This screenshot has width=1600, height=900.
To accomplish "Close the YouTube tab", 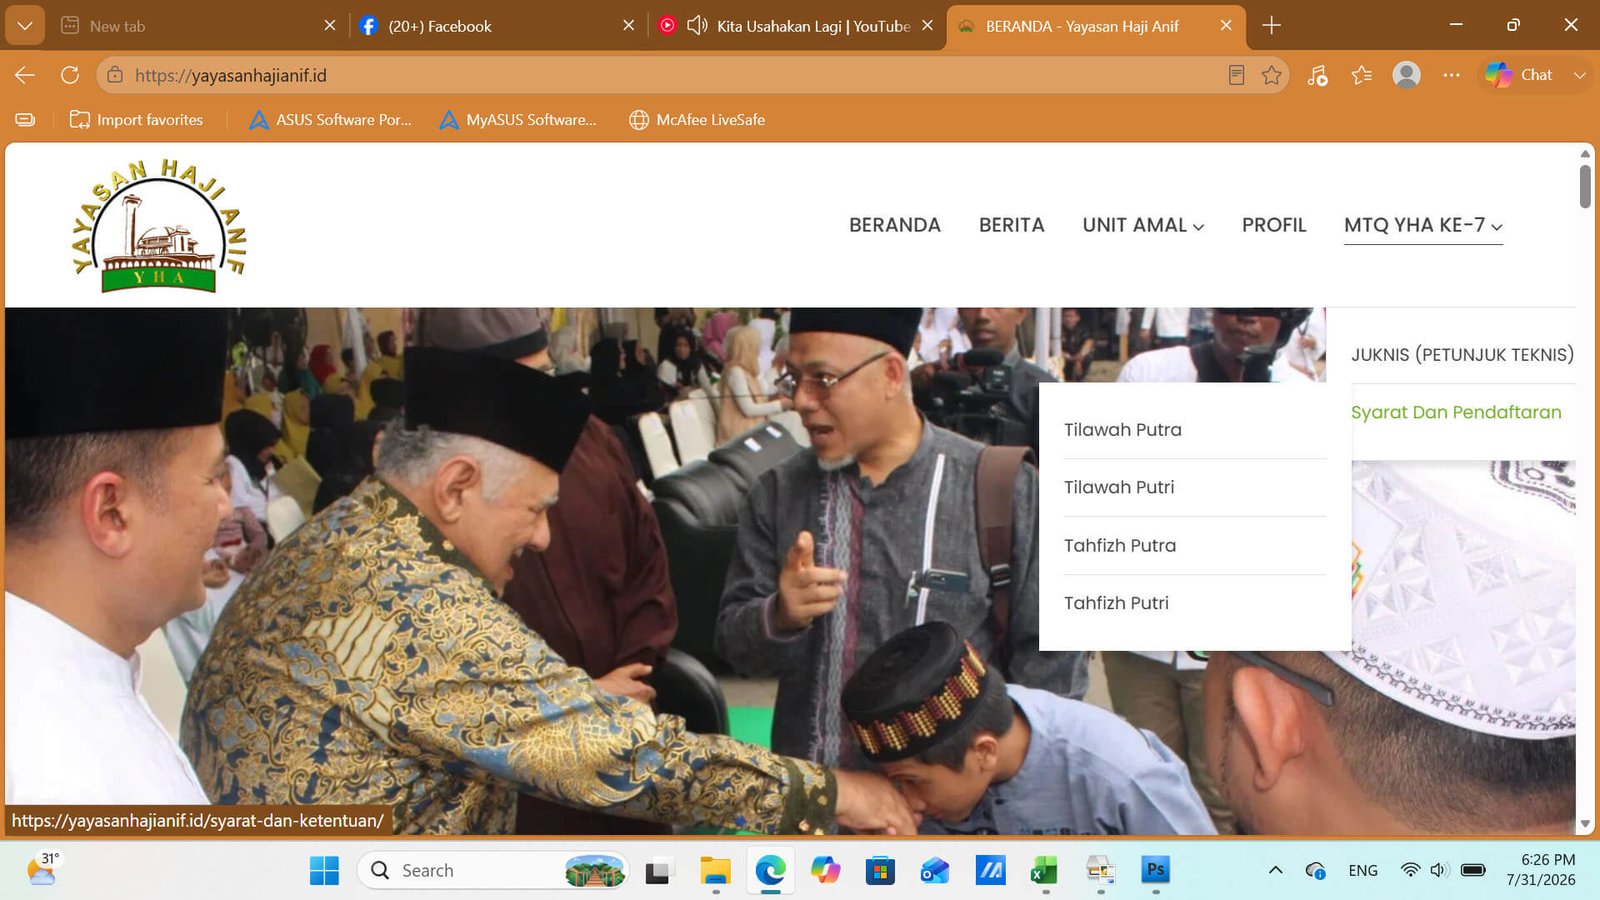I will click(927, 26).
